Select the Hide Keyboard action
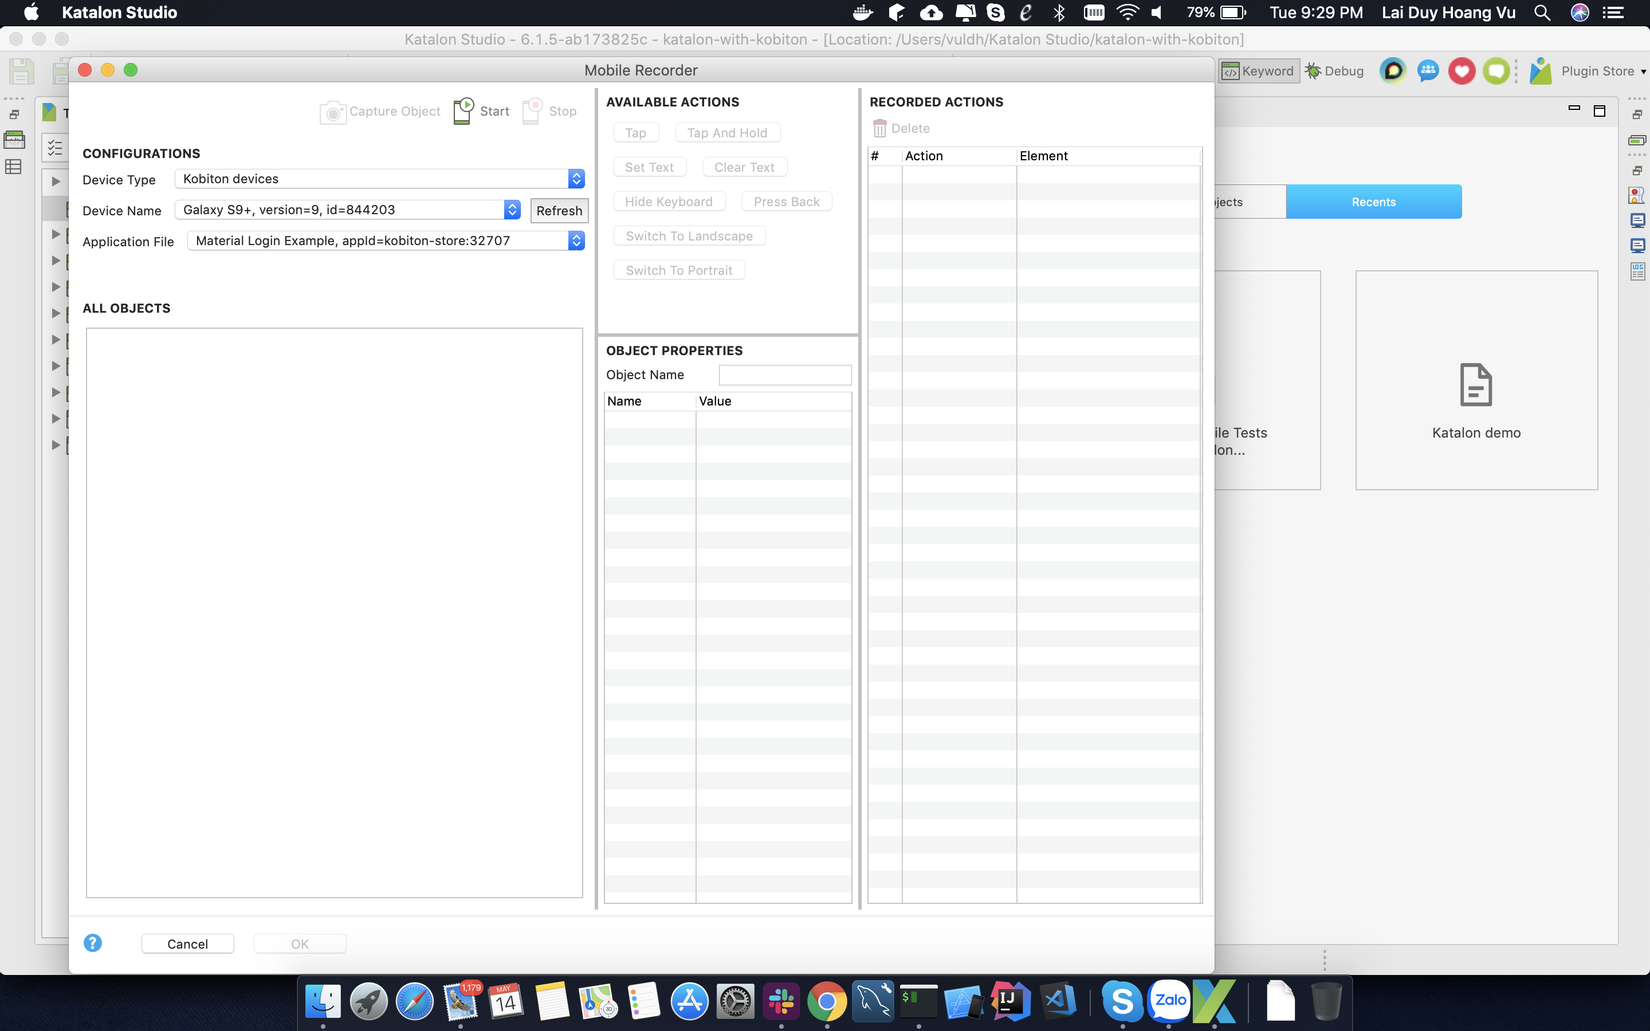Screen dimensions: 1650x1031 click(669, 202)
